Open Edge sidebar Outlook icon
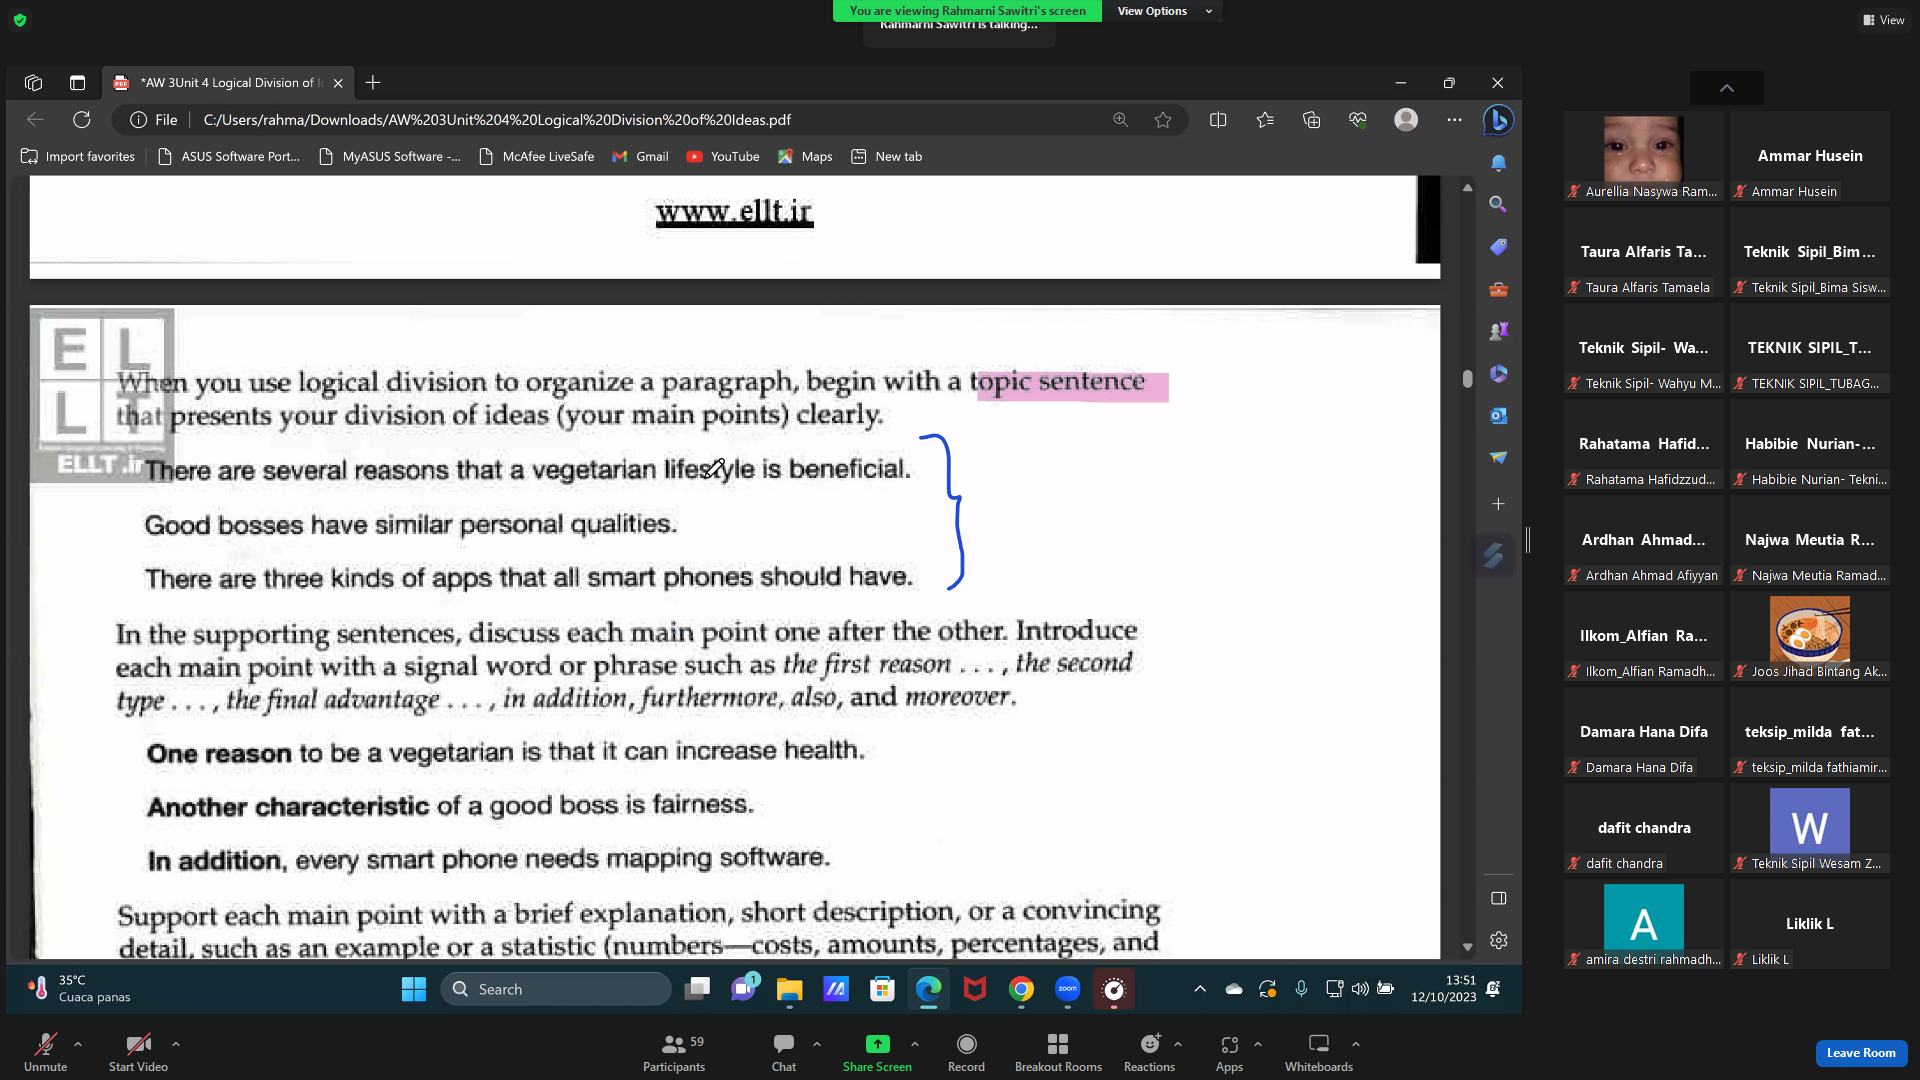Image resolution: width=1920 pixels, height=1080 pixels. point(1498,415)
